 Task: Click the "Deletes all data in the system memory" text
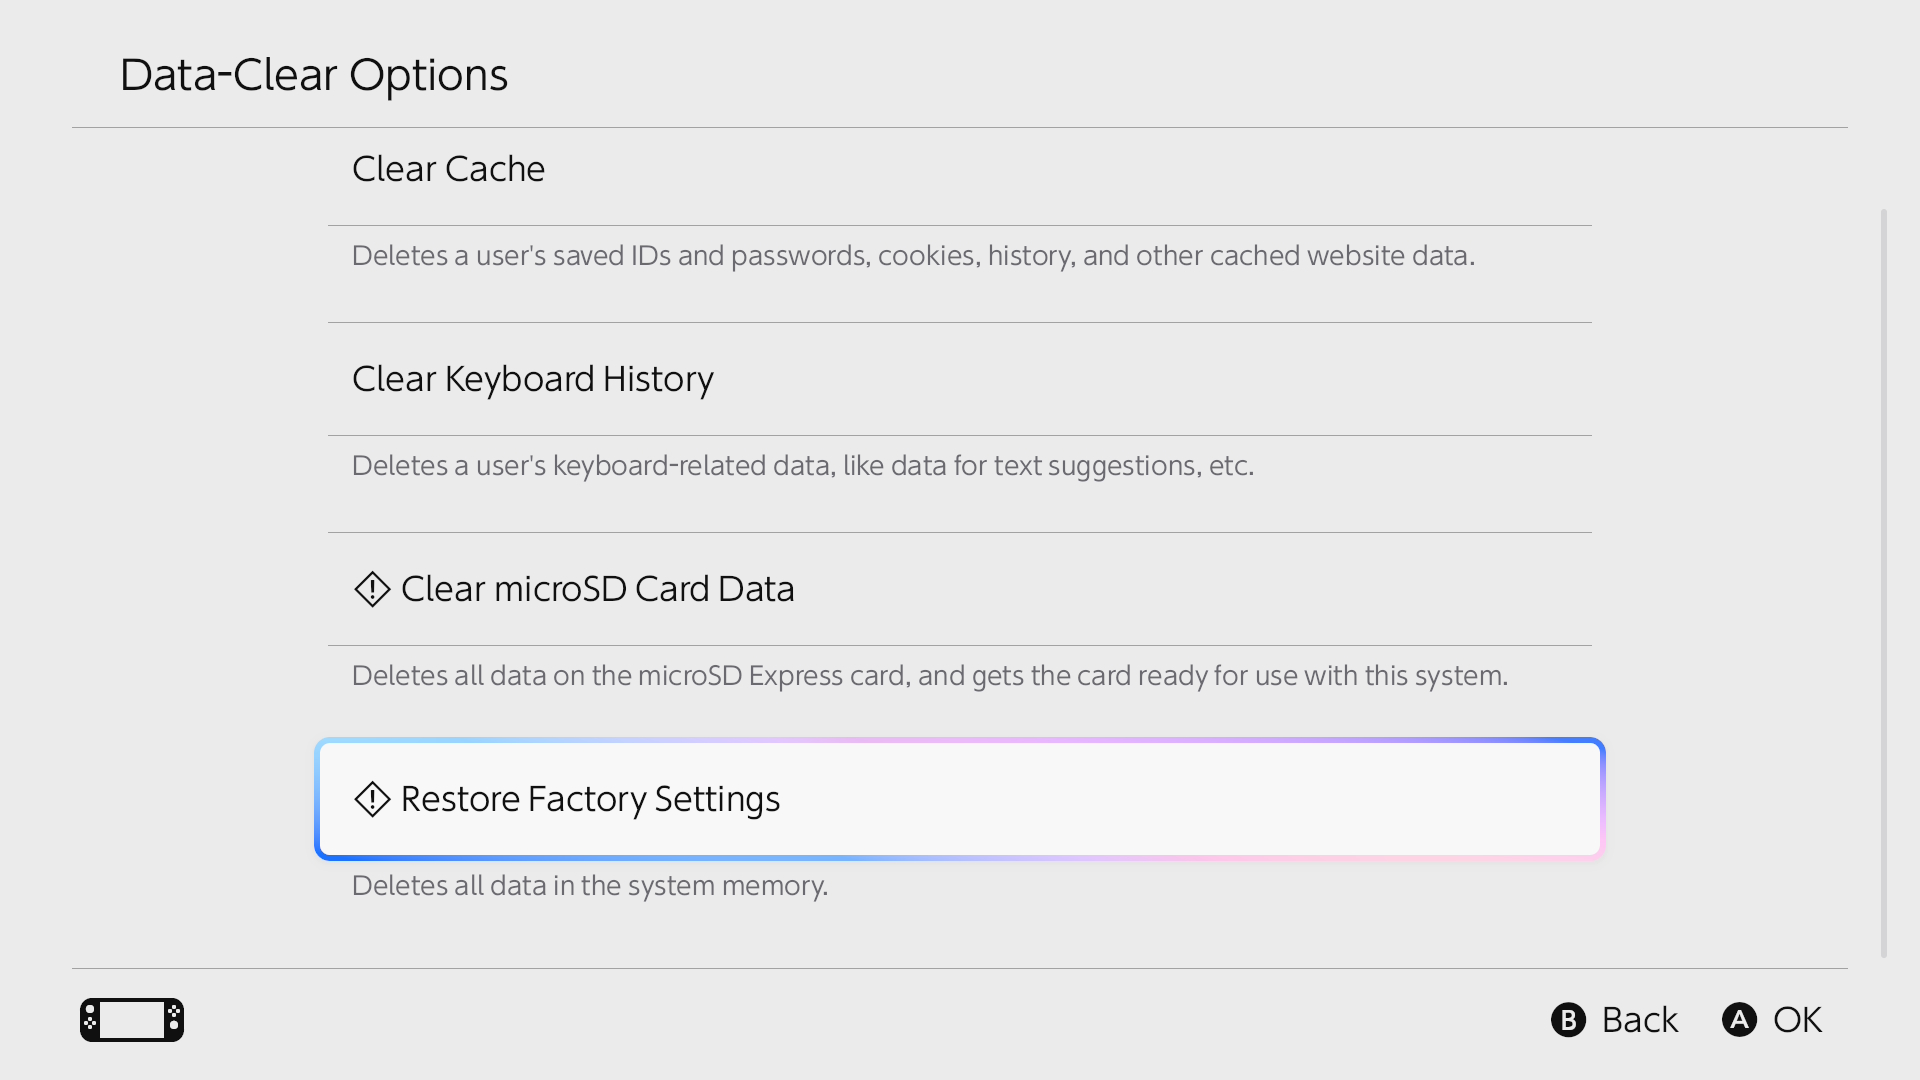pyautogui.click(x=589, y=886)
